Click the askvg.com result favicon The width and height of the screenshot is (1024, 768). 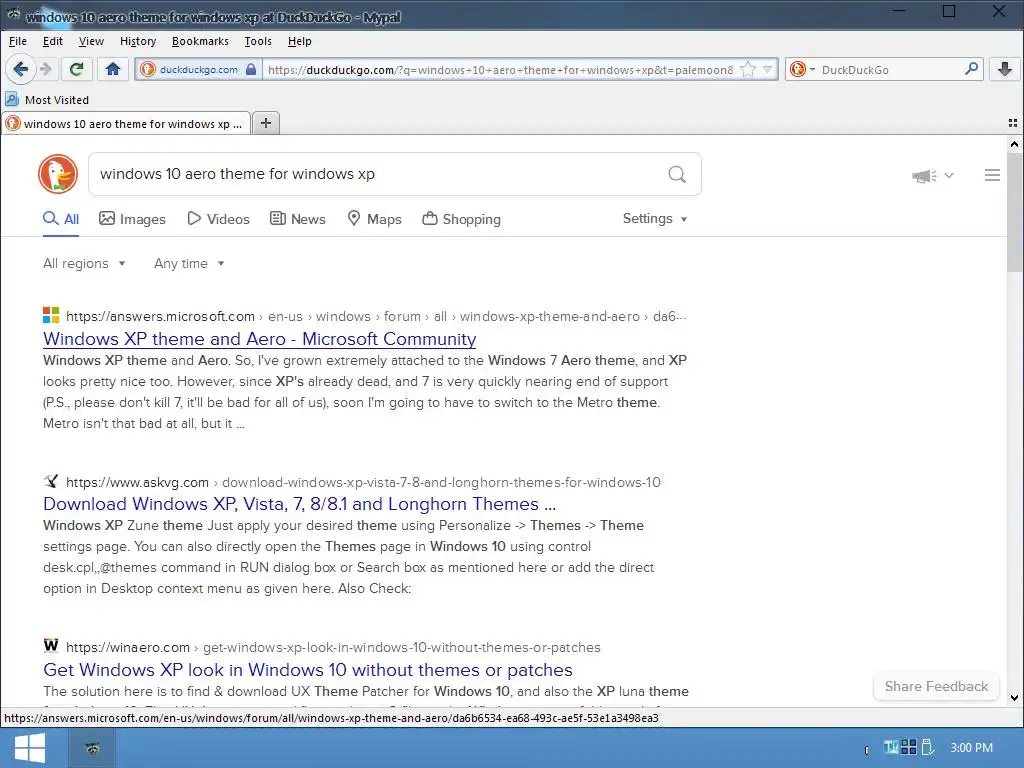(x=51, y=482)
